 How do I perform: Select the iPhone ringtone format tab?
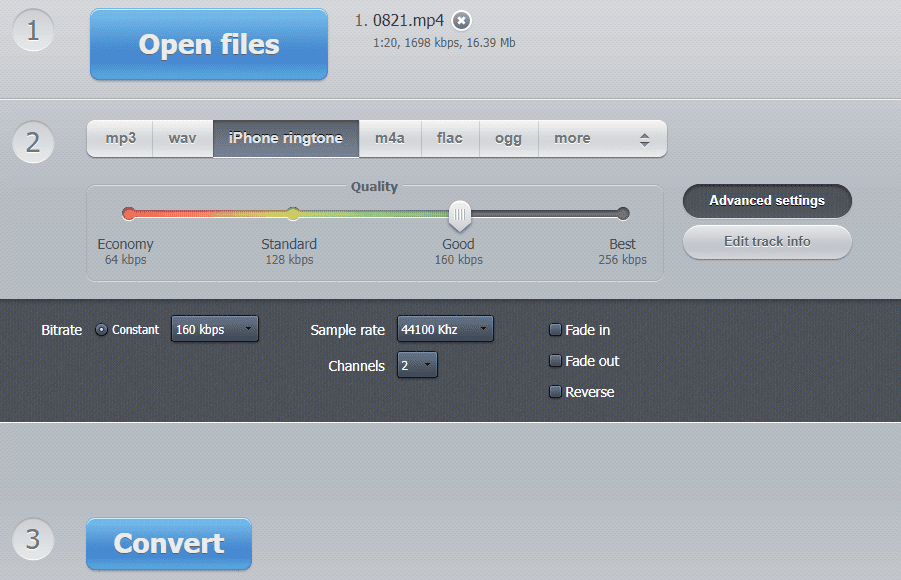[x=286, y=139]
